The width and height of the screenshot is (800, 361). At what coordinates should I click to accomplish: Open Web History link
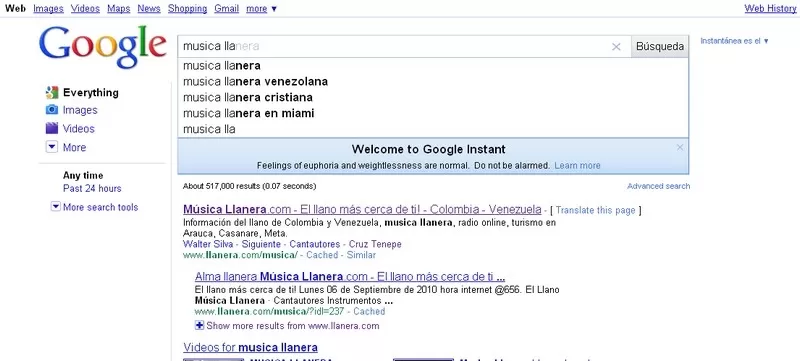(x=770, y=9)
